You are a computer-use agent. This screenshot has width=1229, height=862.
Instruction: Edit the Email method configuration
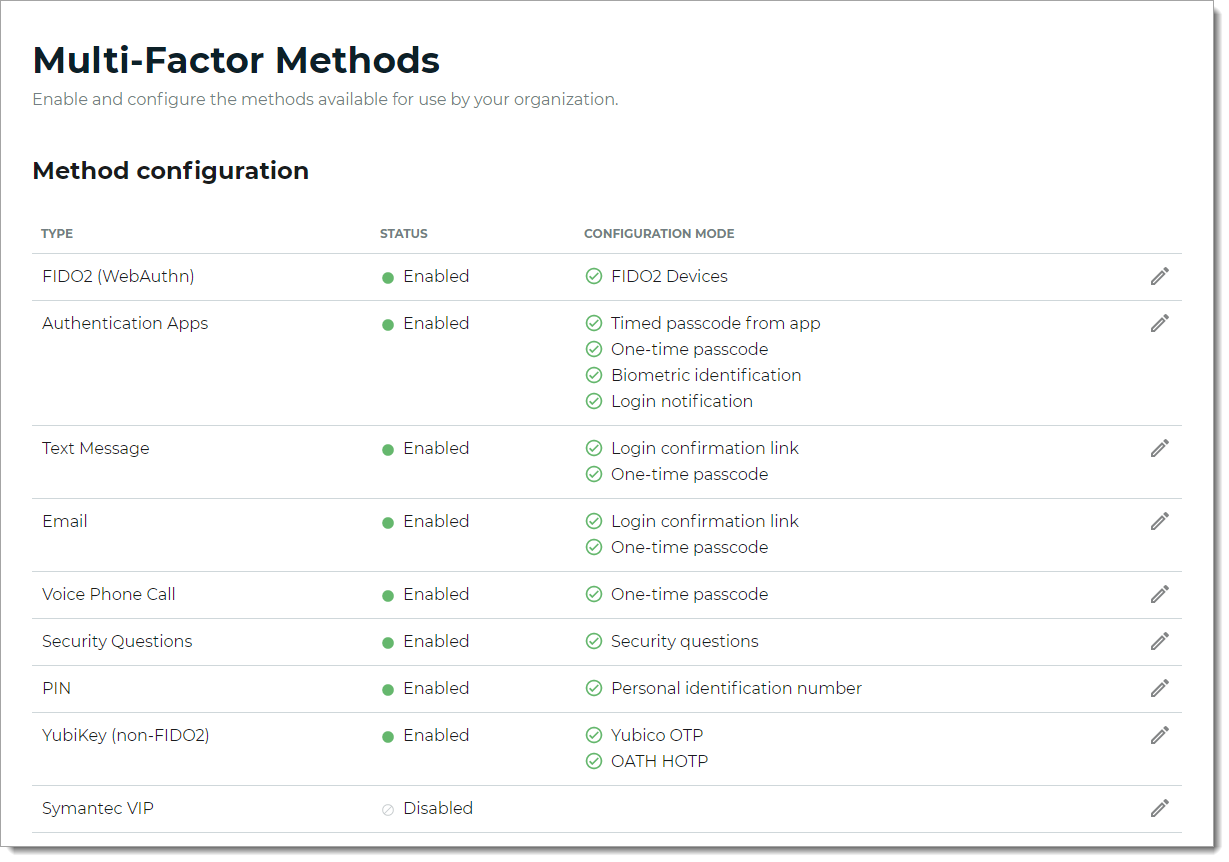point(1159,522)
